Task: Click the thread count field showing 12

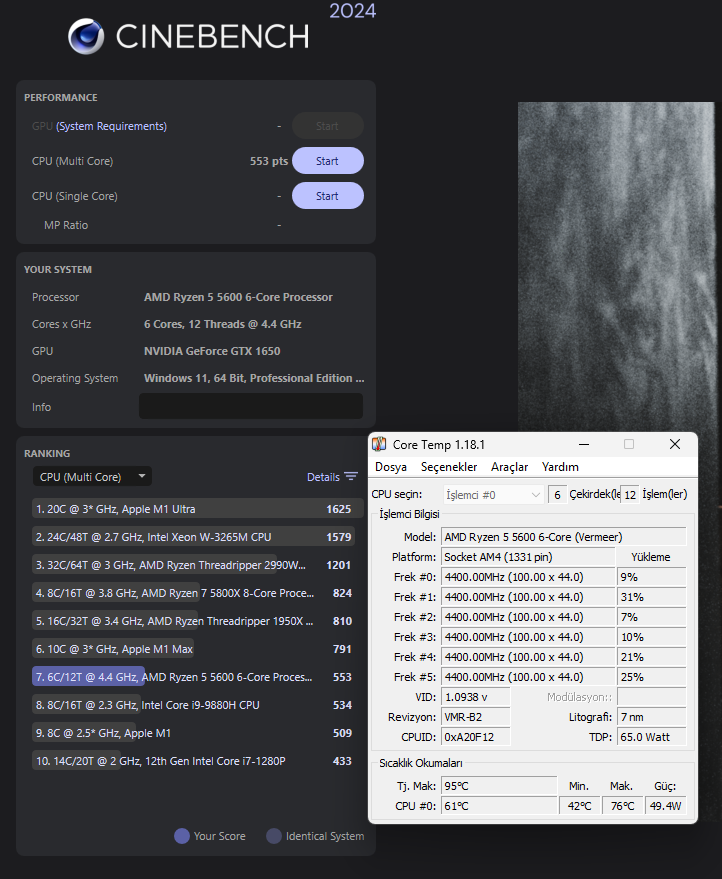Action: (630, 495)
